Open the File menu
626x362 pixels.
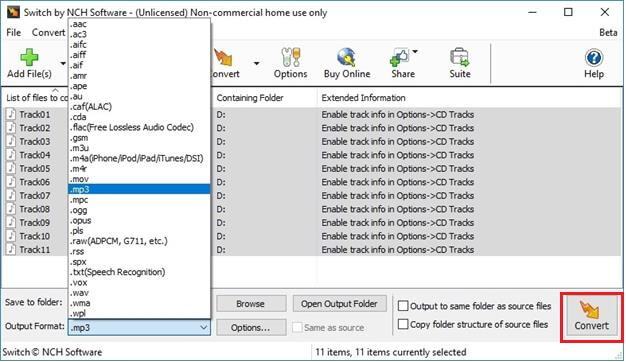[x=14, y=32]
